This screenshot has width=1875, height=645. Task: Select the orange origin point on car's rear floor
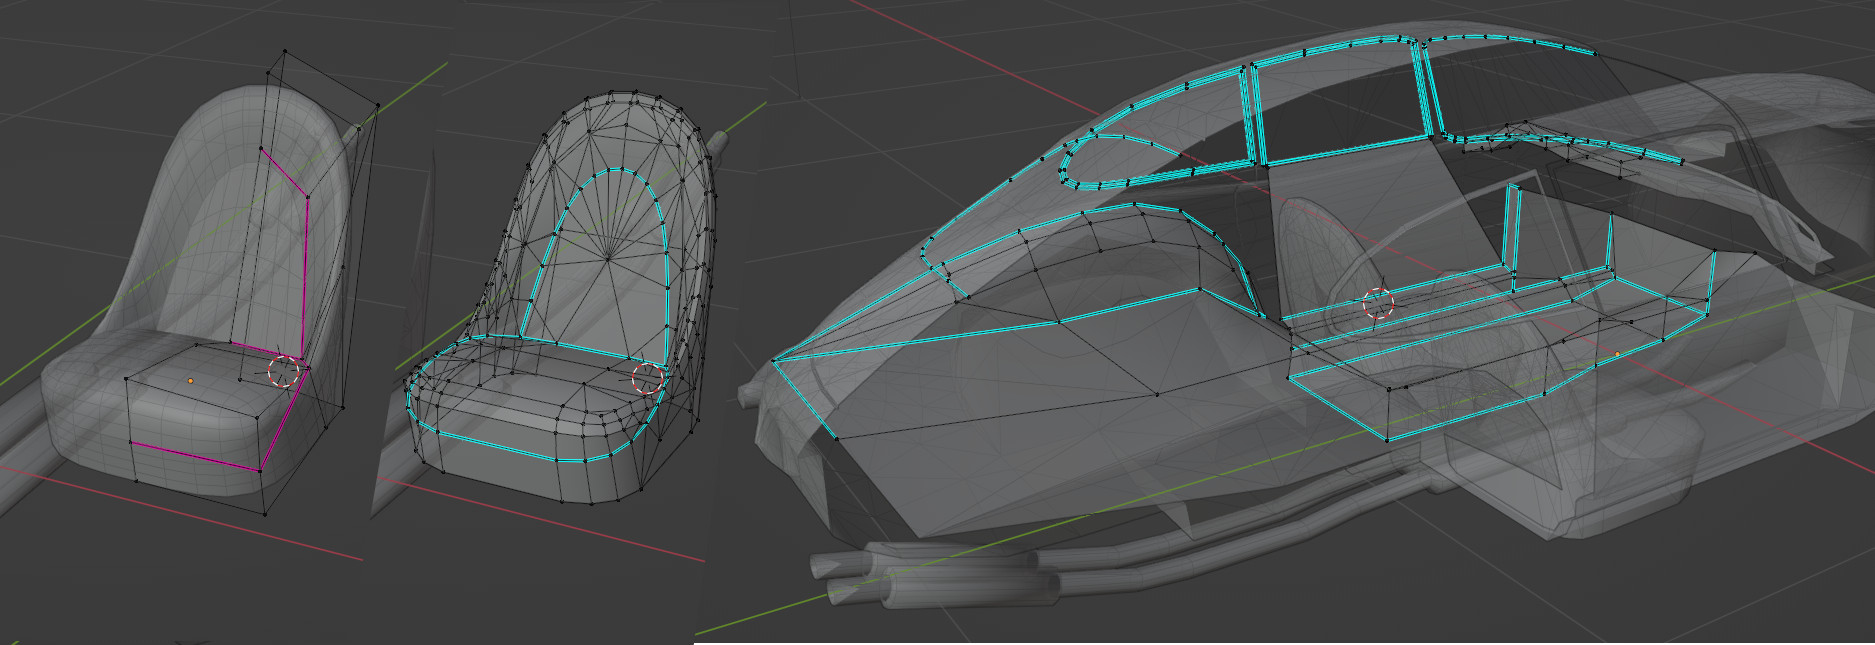coord(1617,354)
